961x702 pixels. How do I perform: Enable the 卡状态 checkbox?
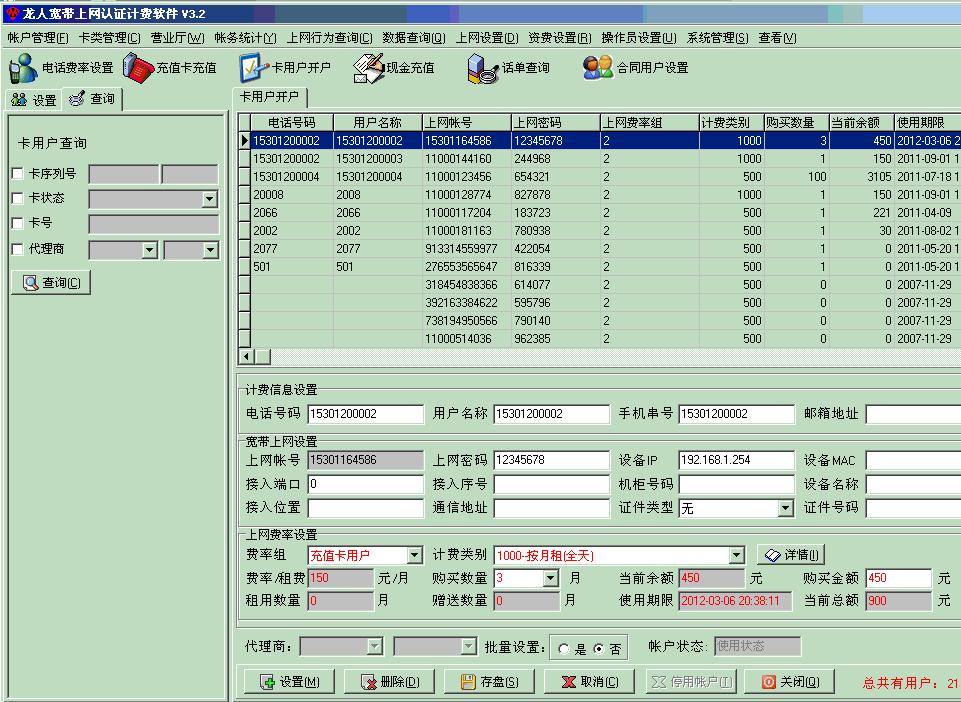point(18,198)
